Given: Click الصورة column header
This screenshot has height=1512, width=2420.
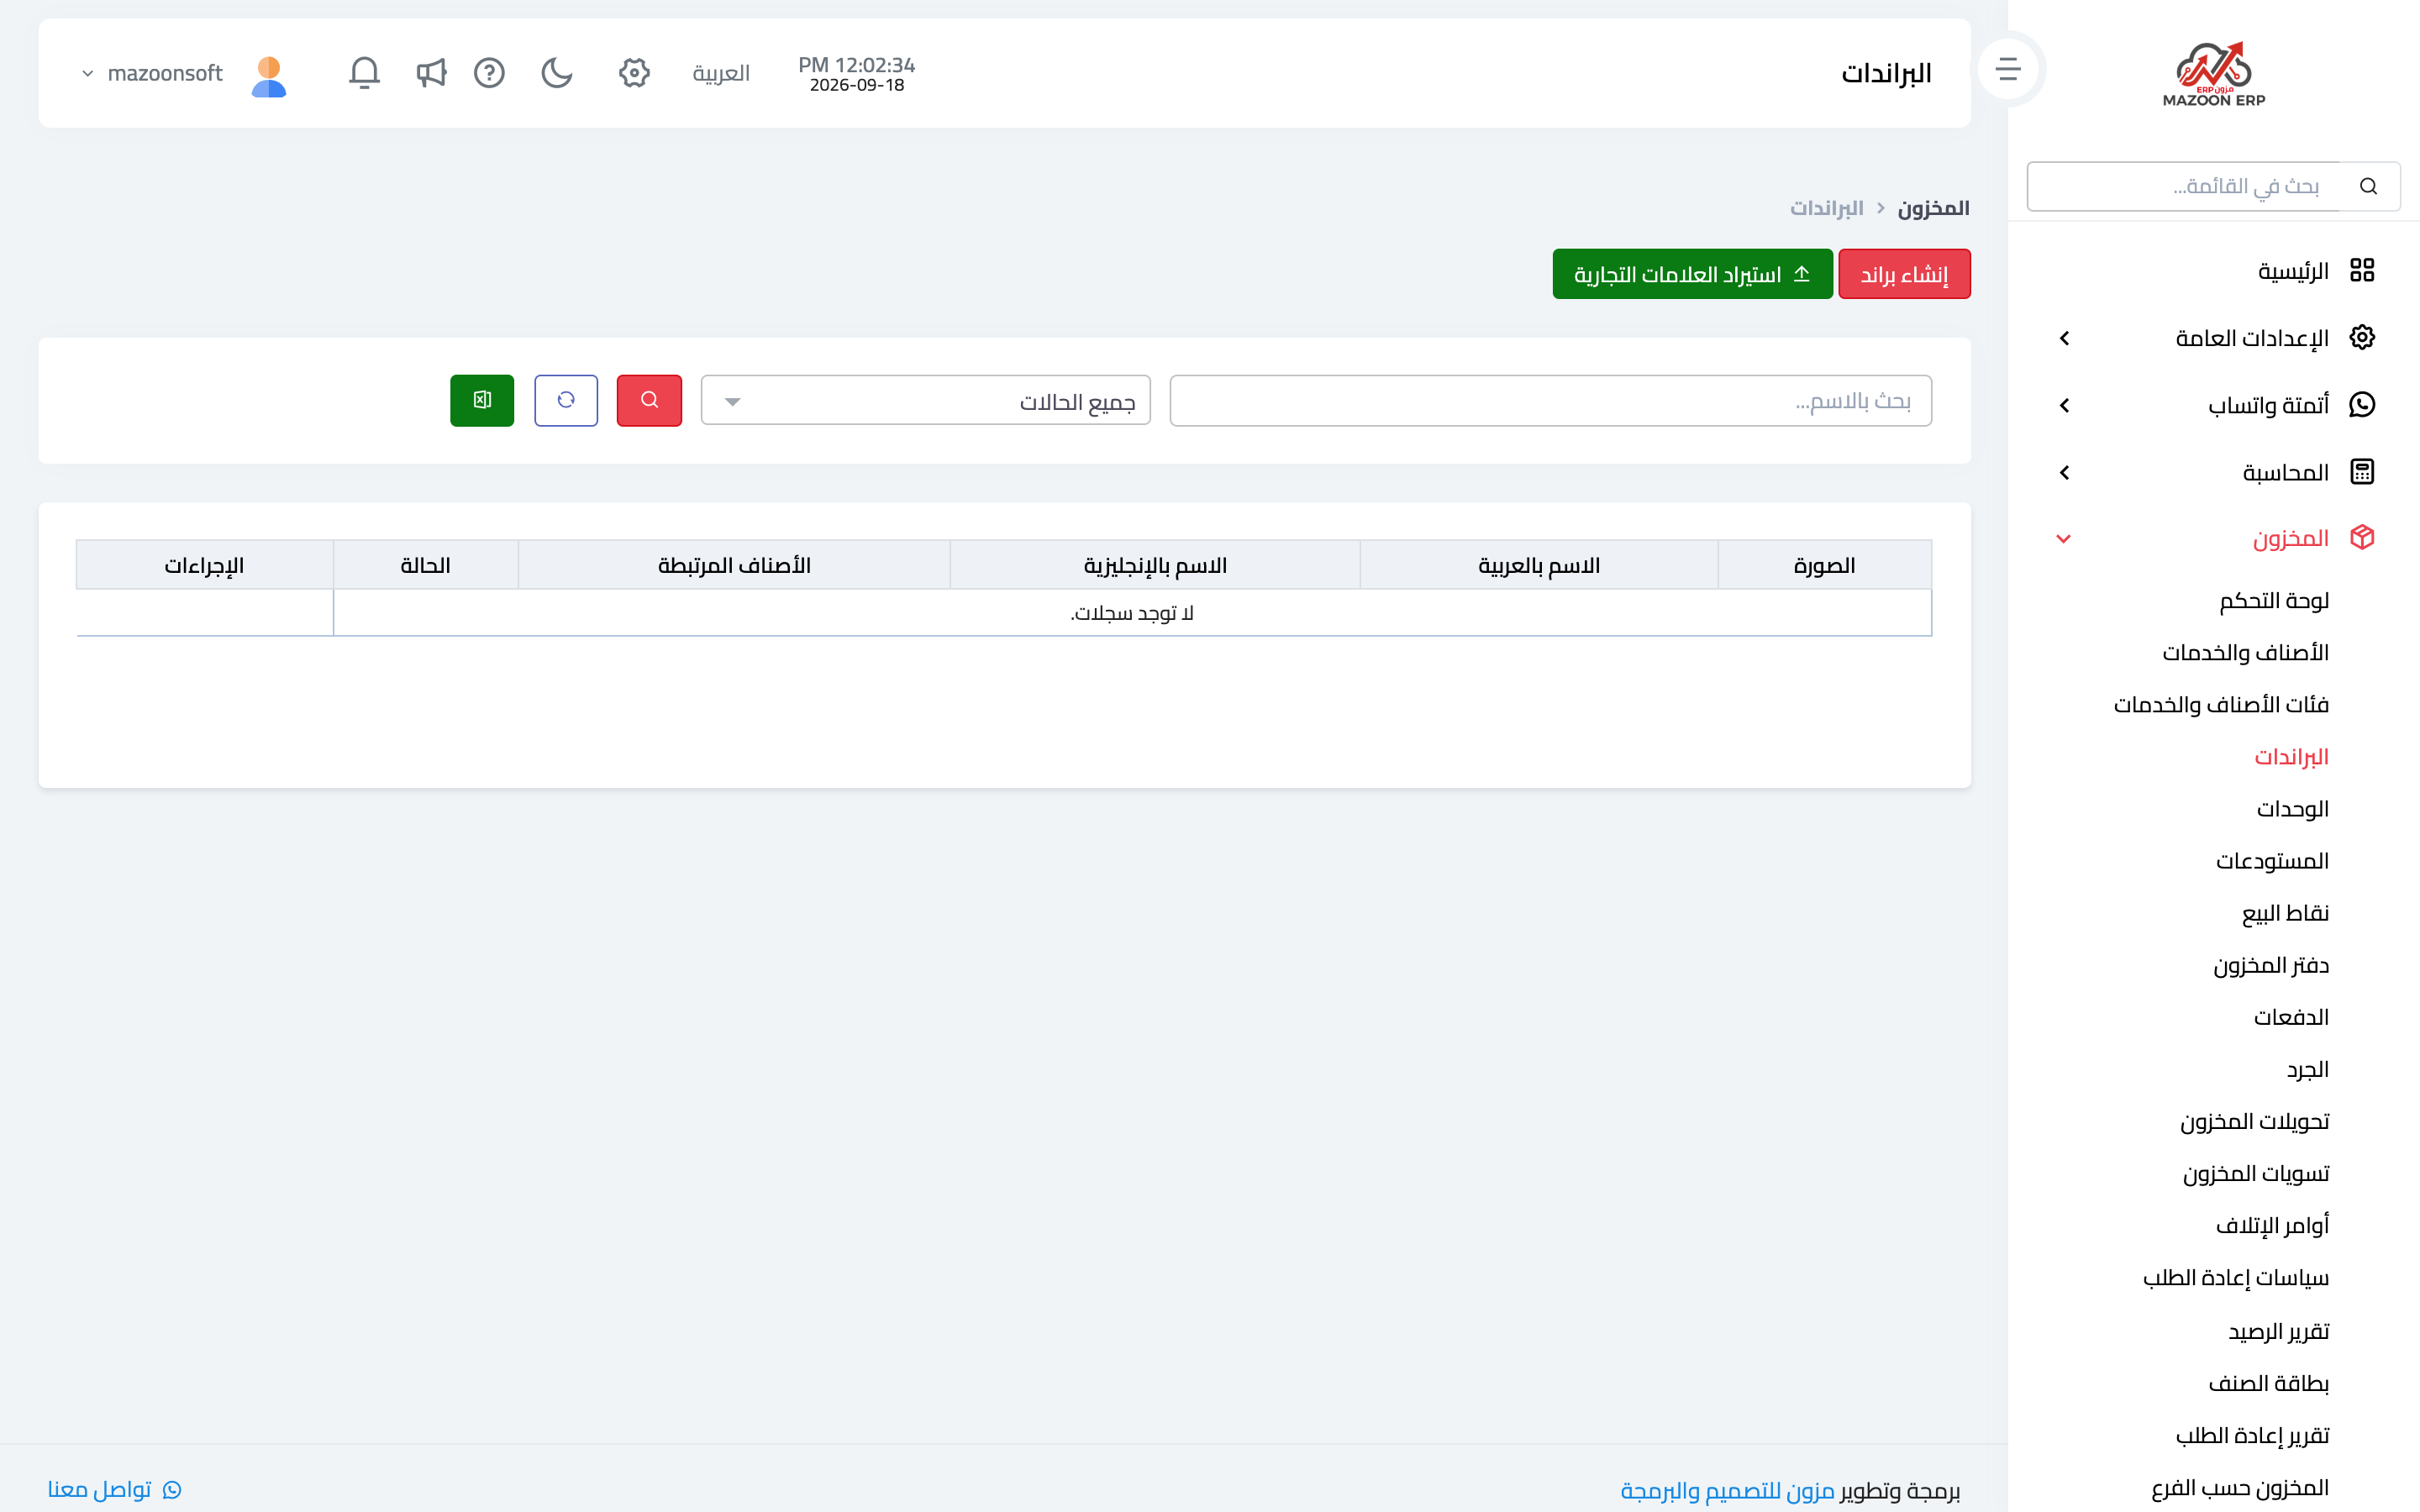Looking at the screenshot, I should coord(1825,565).
